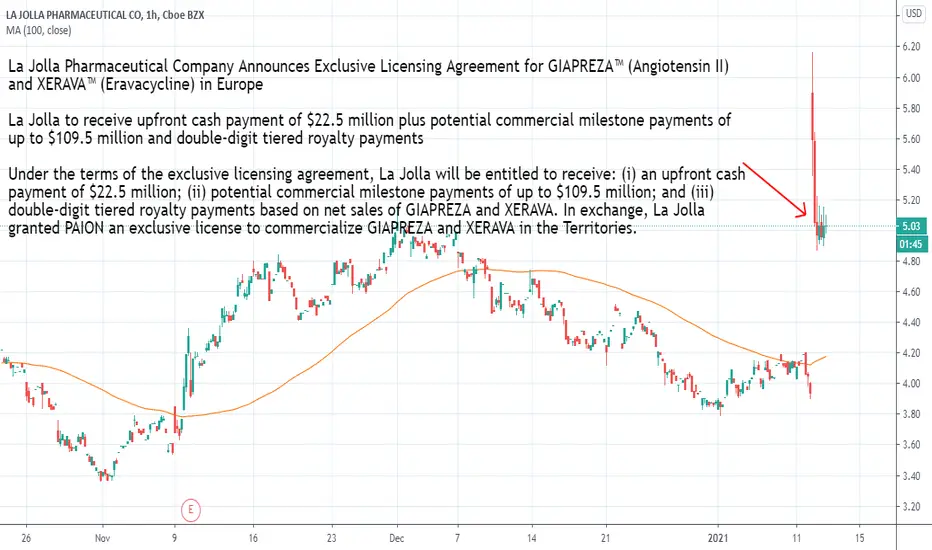Click the 5.60 price axis label
932x550 pixels.
pyautogui.click(x=911, y=139)
